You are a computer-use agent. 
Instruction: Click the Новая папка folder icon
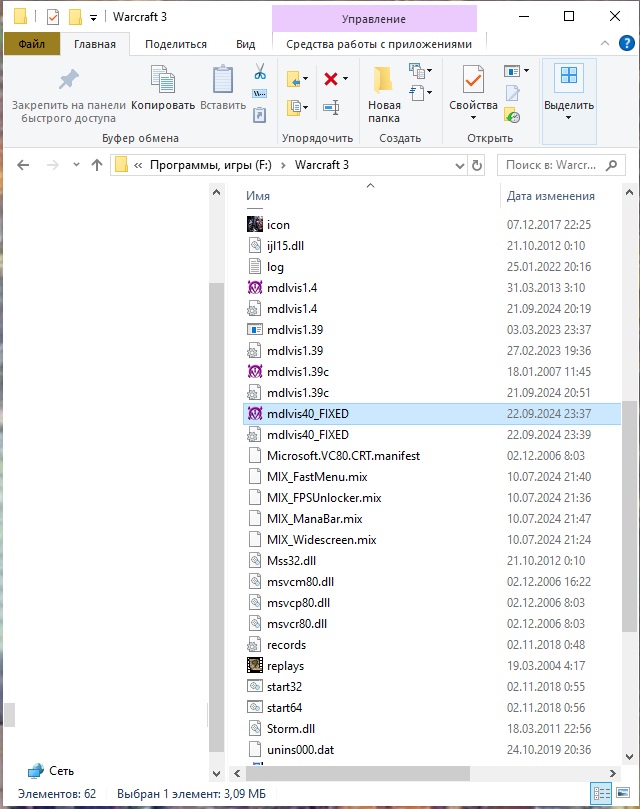point(383,79)
